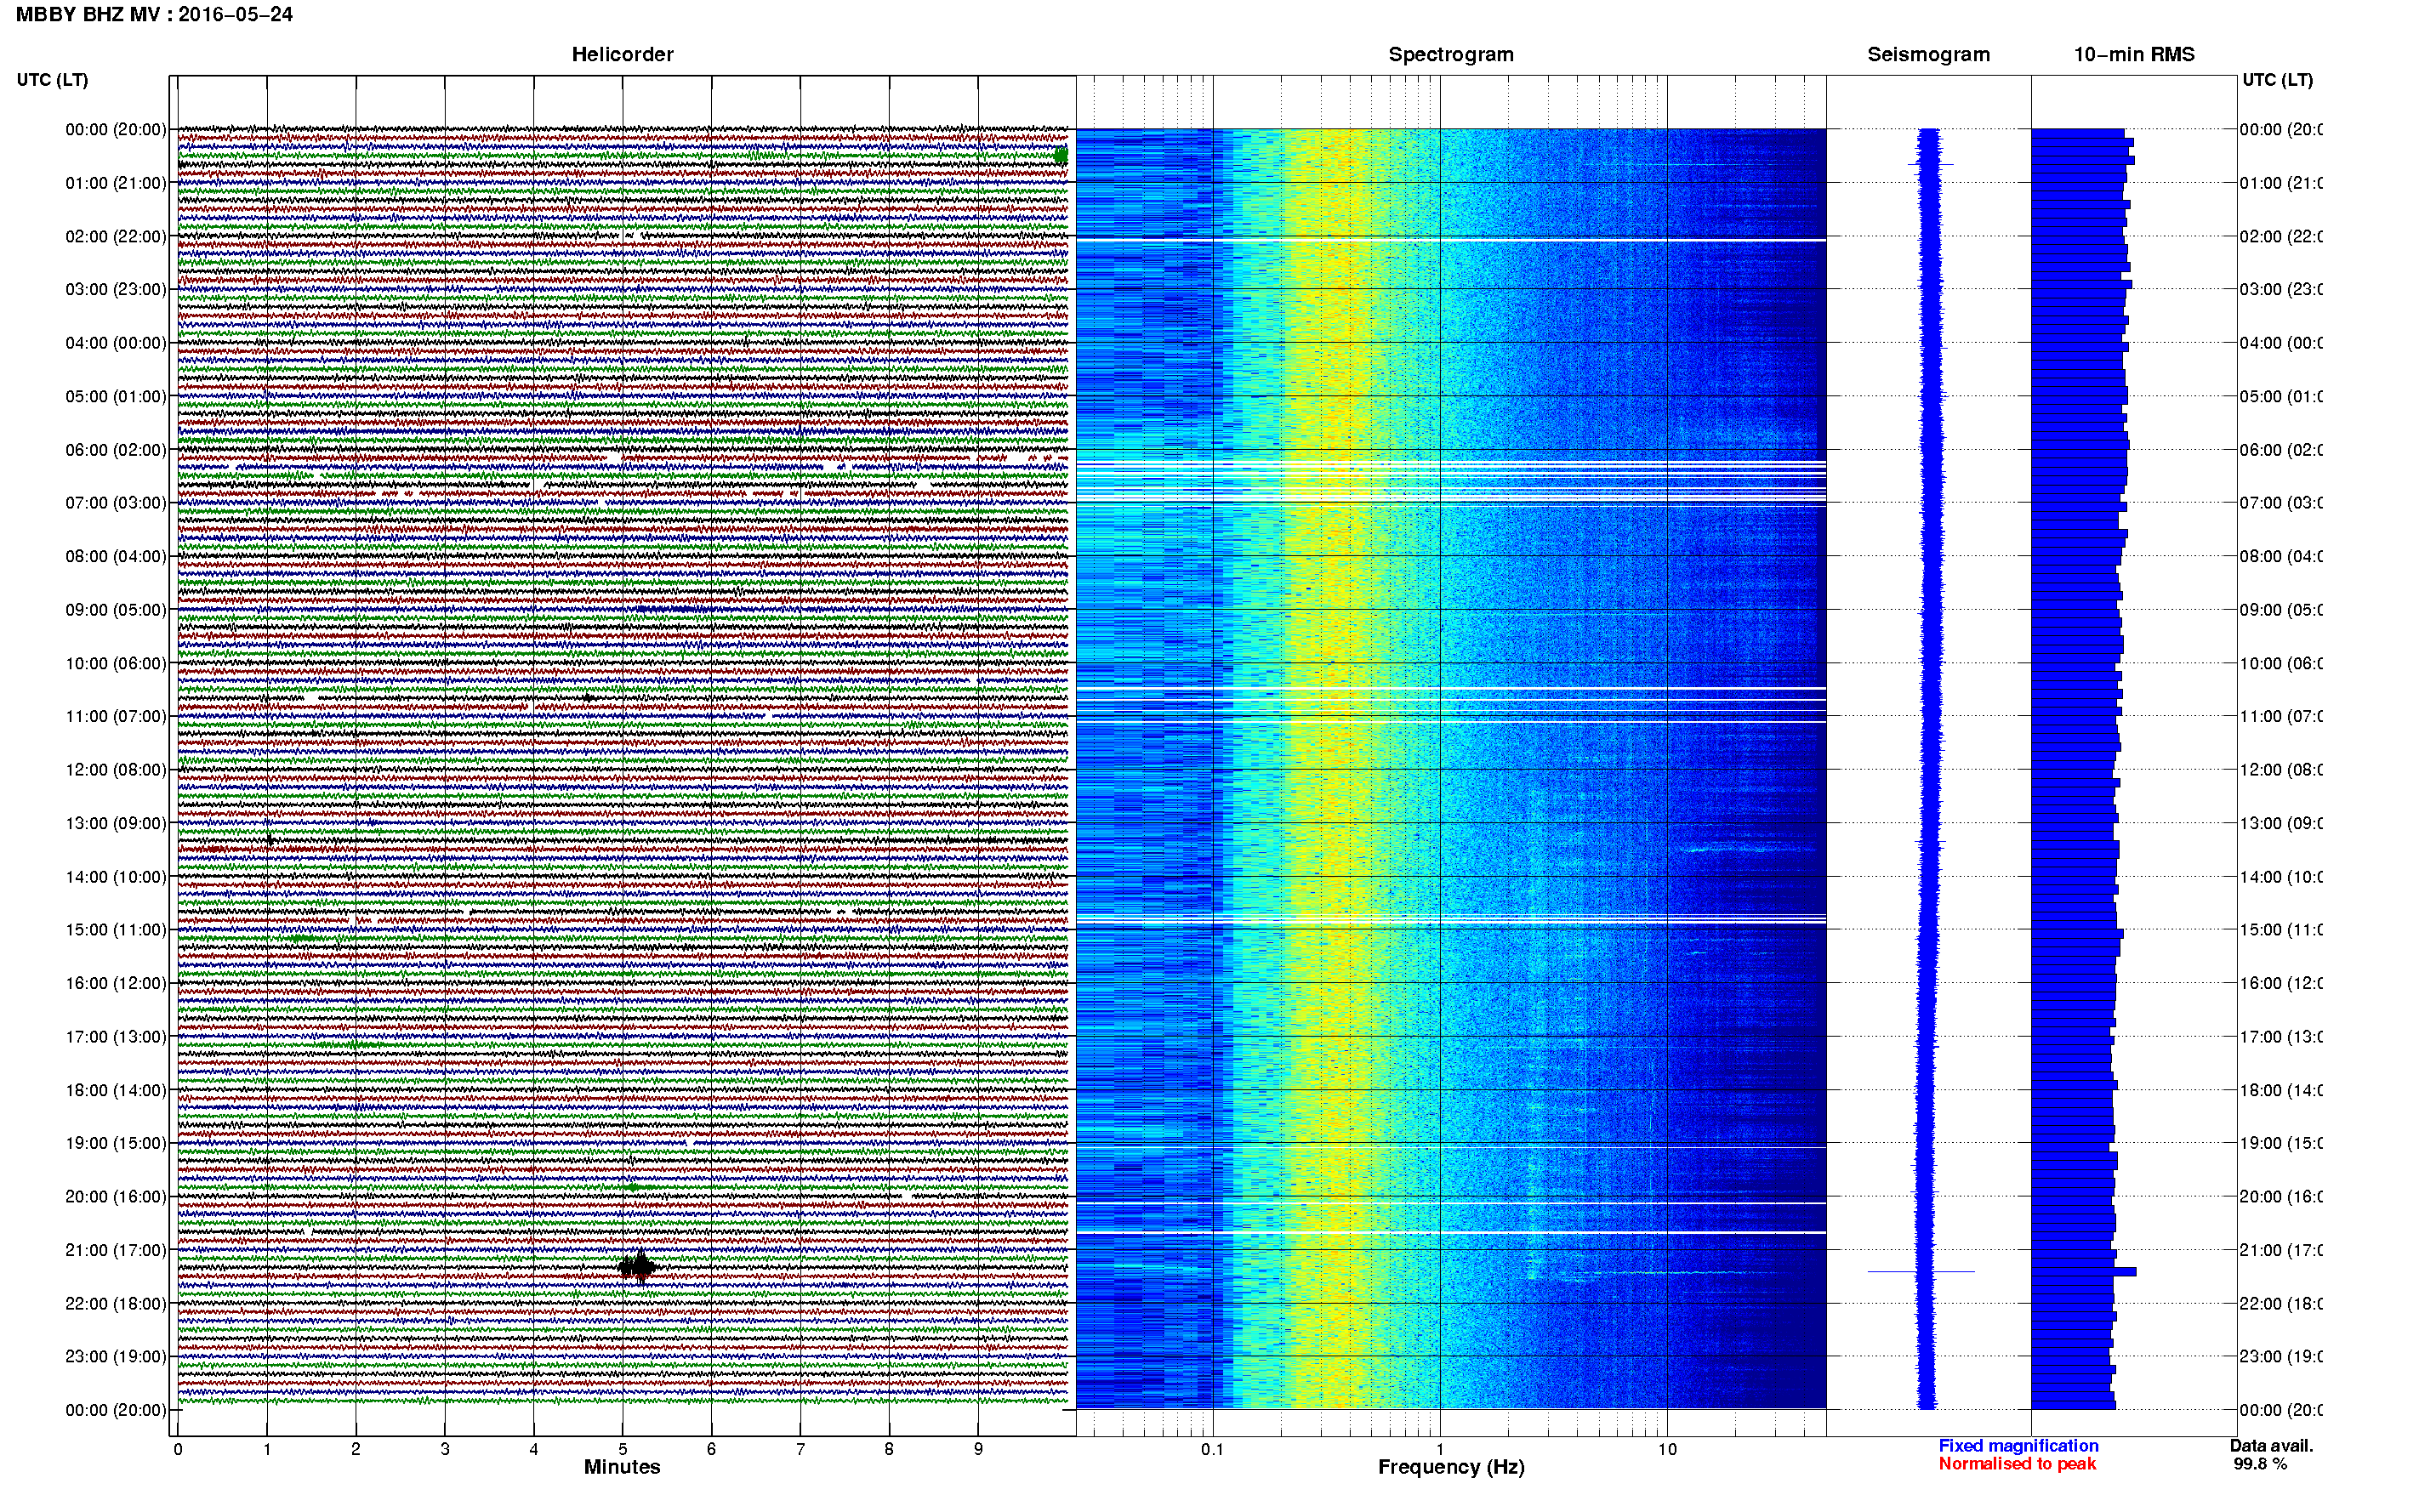Click the Normalised to peak legend text
This screenshot has height=1512, width=2419.
pos(2017,1464)
